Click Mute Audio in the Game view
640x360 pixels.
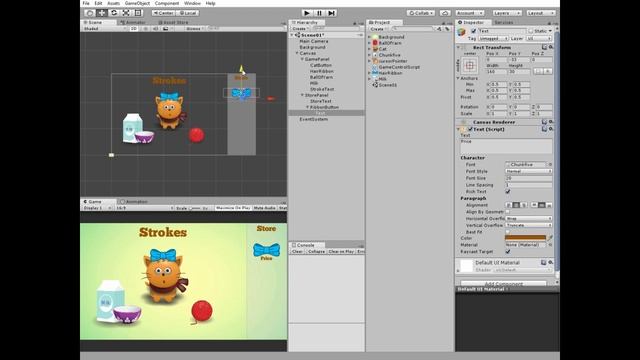(x=264, y=208)
